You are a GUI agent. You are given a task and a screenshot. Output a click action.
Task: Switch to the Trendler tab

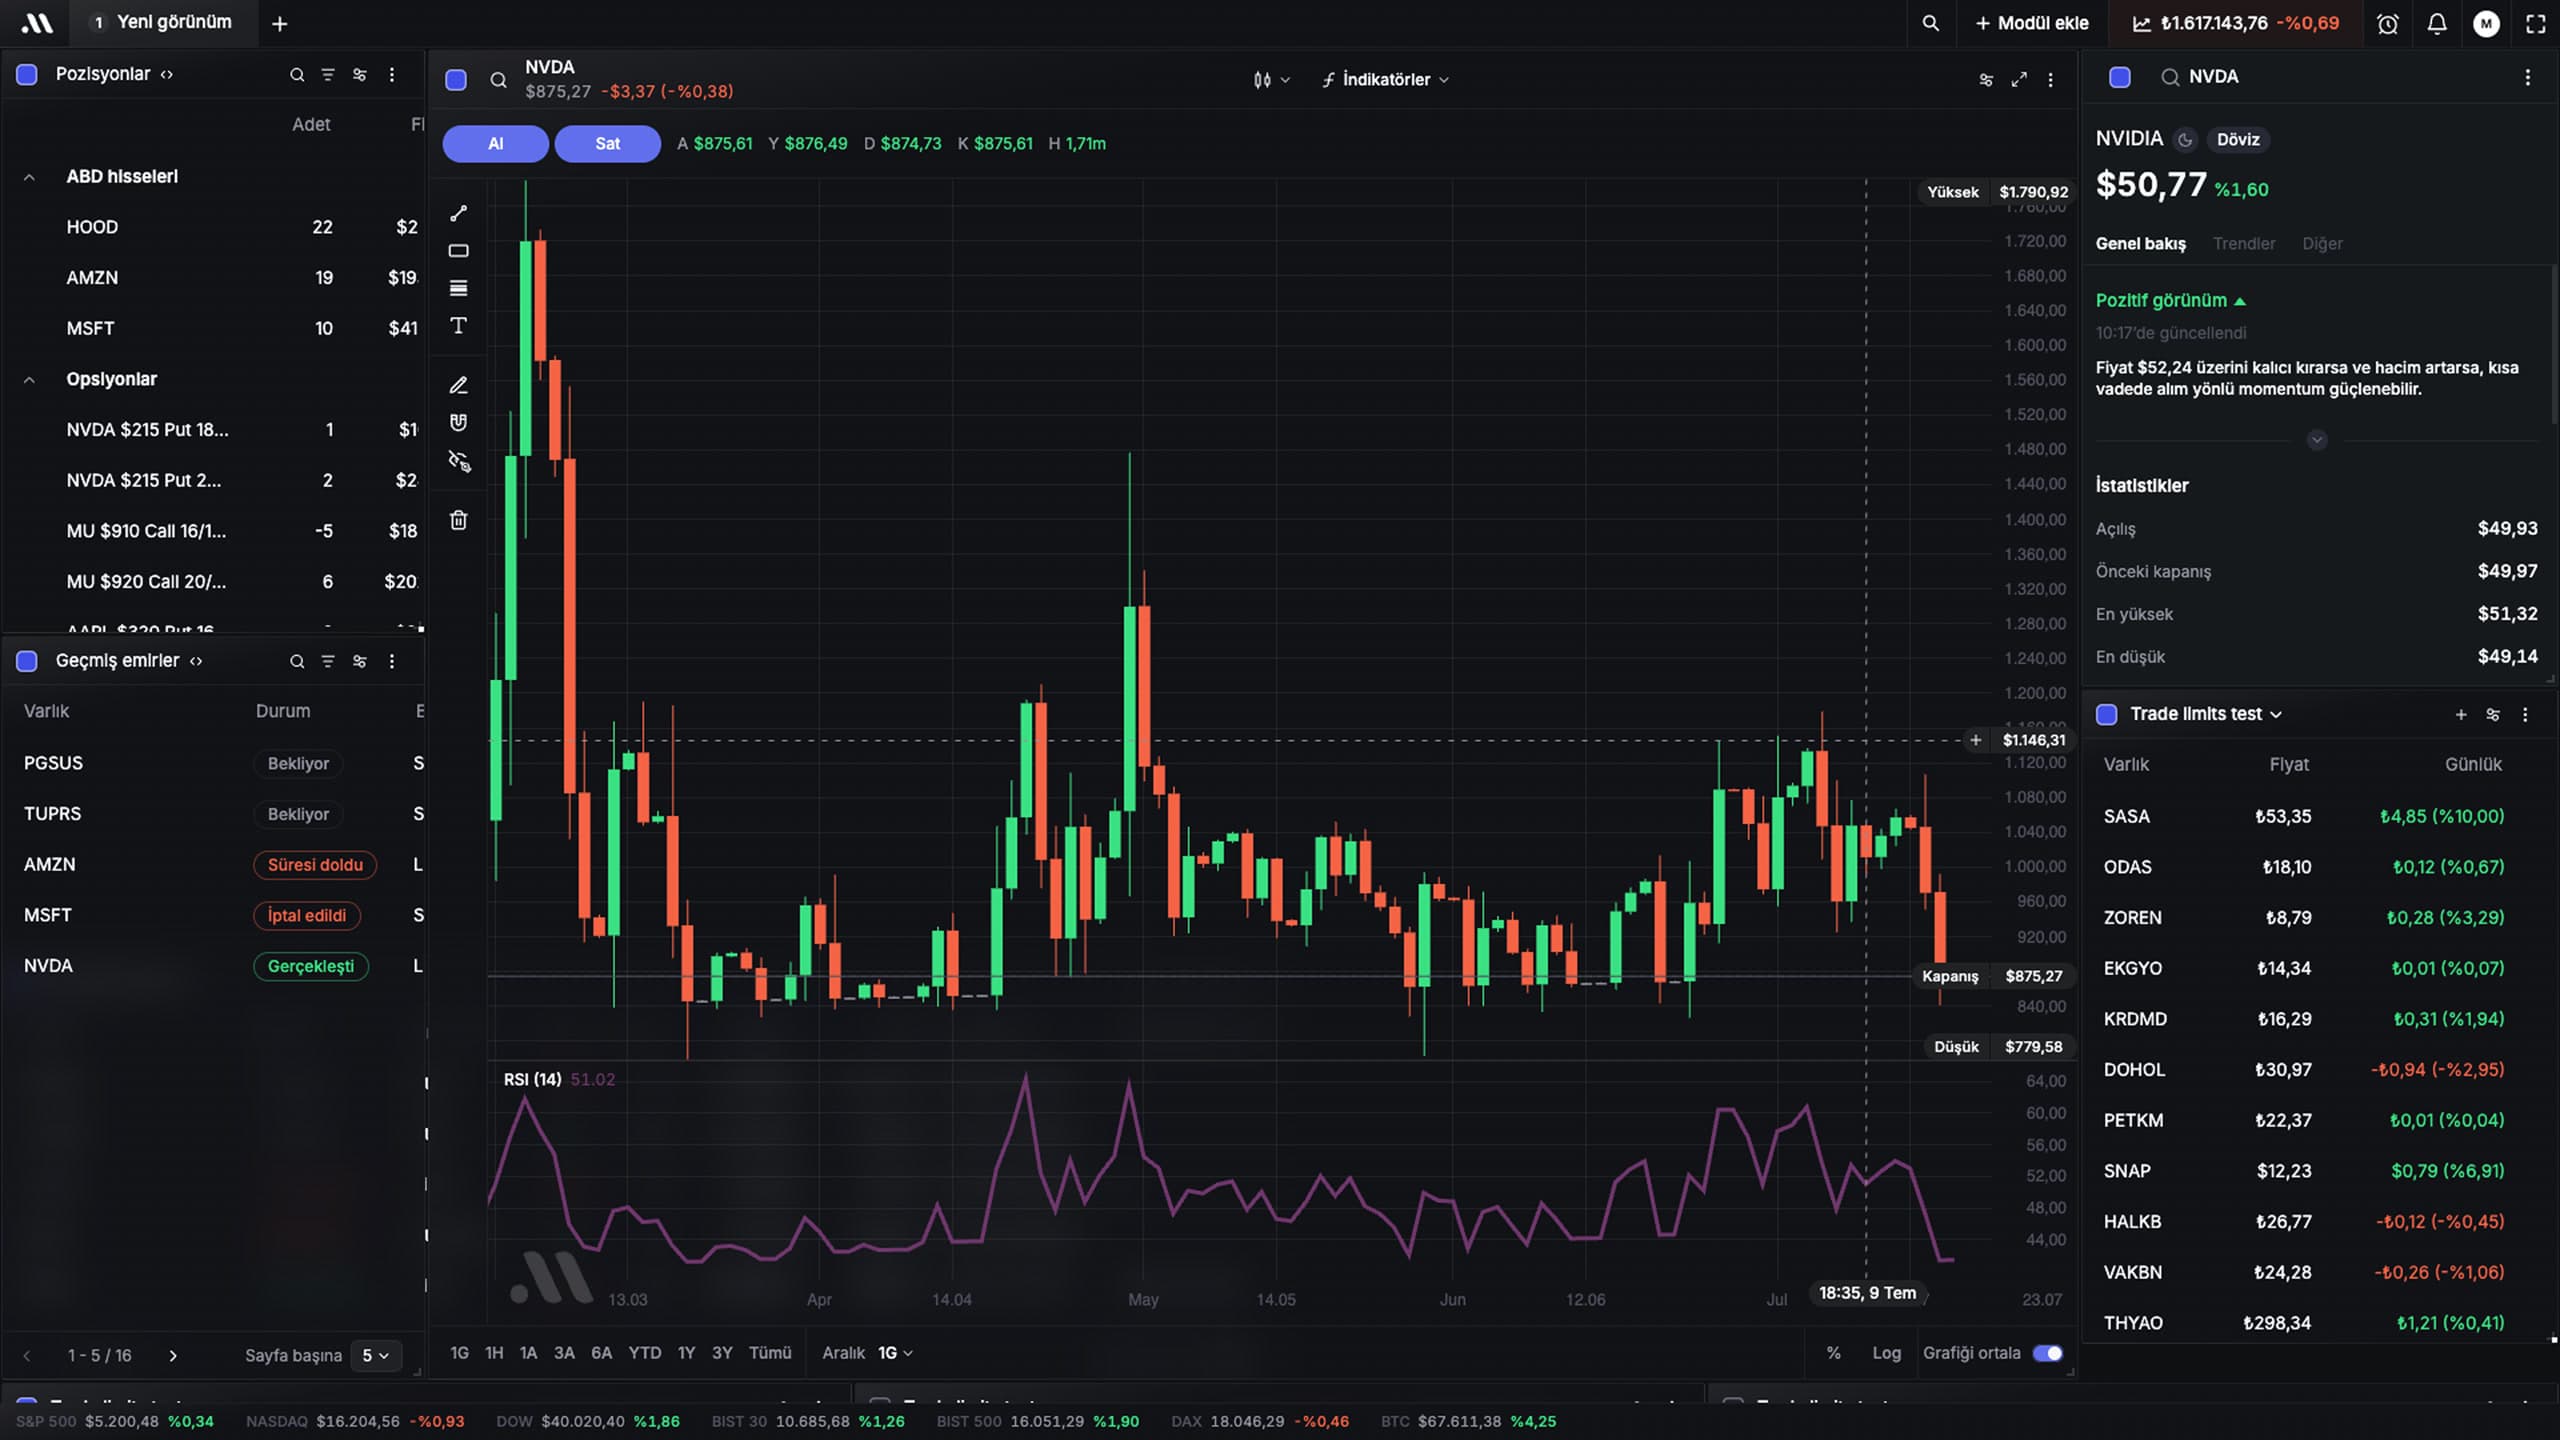pos(2243,243)
